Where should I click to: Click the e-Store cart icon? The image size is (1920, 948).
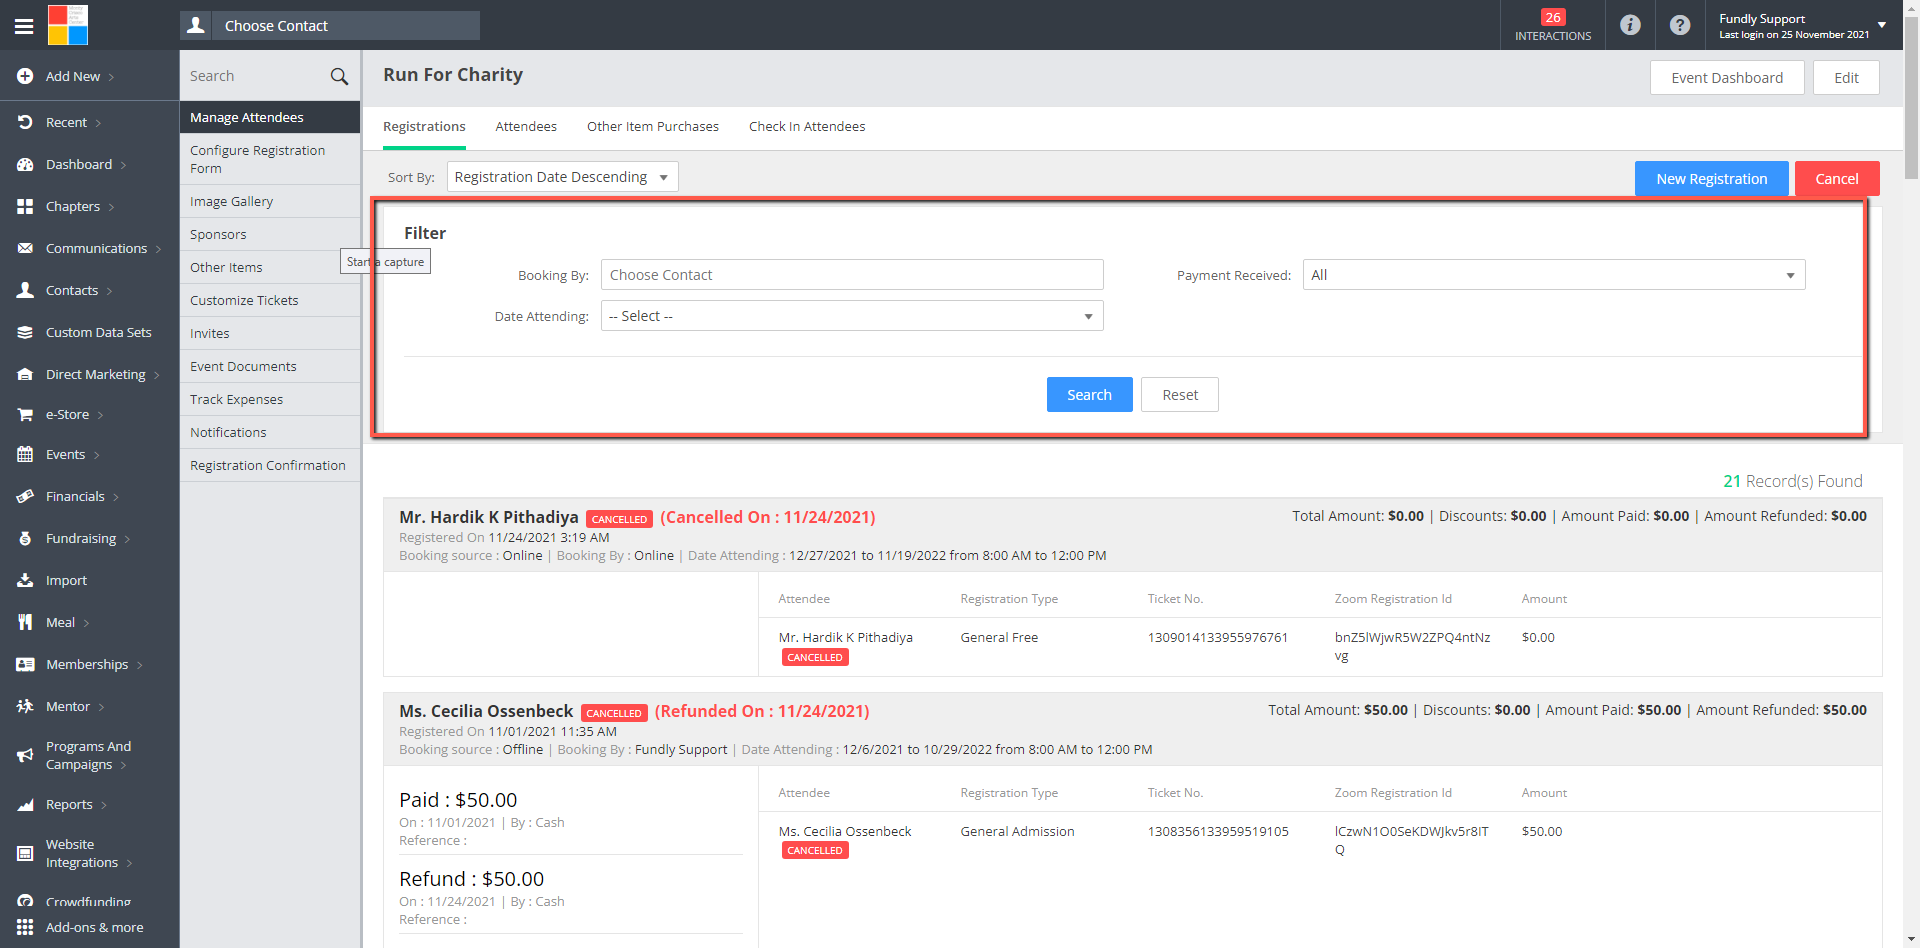[x=25, y=414]
